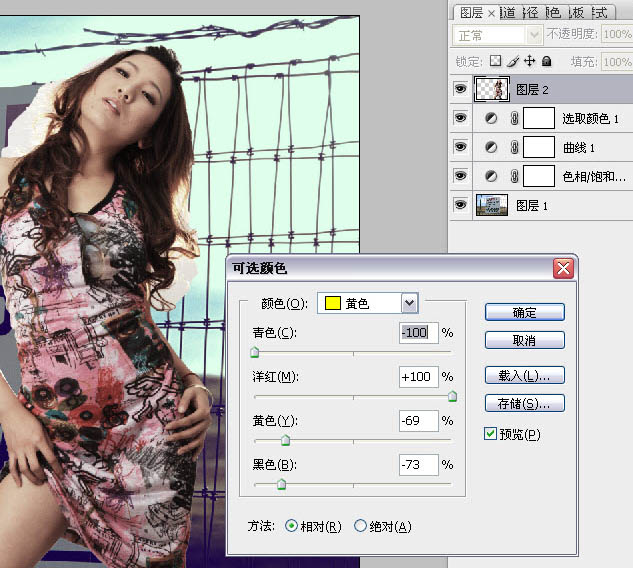This screenshot has width=633, height=568.
Task: Select the 图层 1 layer thumbnail
Action: coord(492,205)
